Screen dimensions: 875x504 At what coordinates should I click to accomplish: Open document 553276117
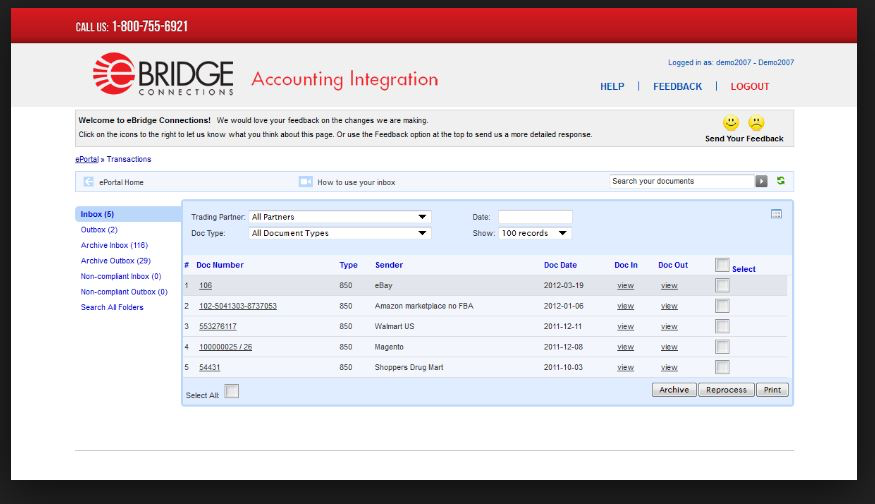(218, 327)
